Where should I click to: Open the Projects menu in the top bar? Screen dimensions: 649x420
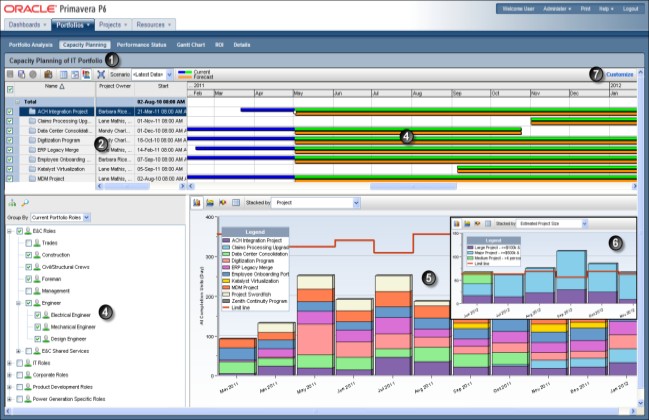[113, 22]
